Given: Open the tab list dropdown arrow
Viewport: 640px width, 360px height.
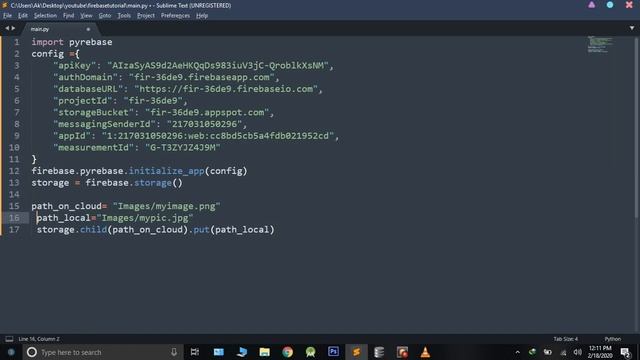Looking at the screenshot, I should tap(632, 28).
